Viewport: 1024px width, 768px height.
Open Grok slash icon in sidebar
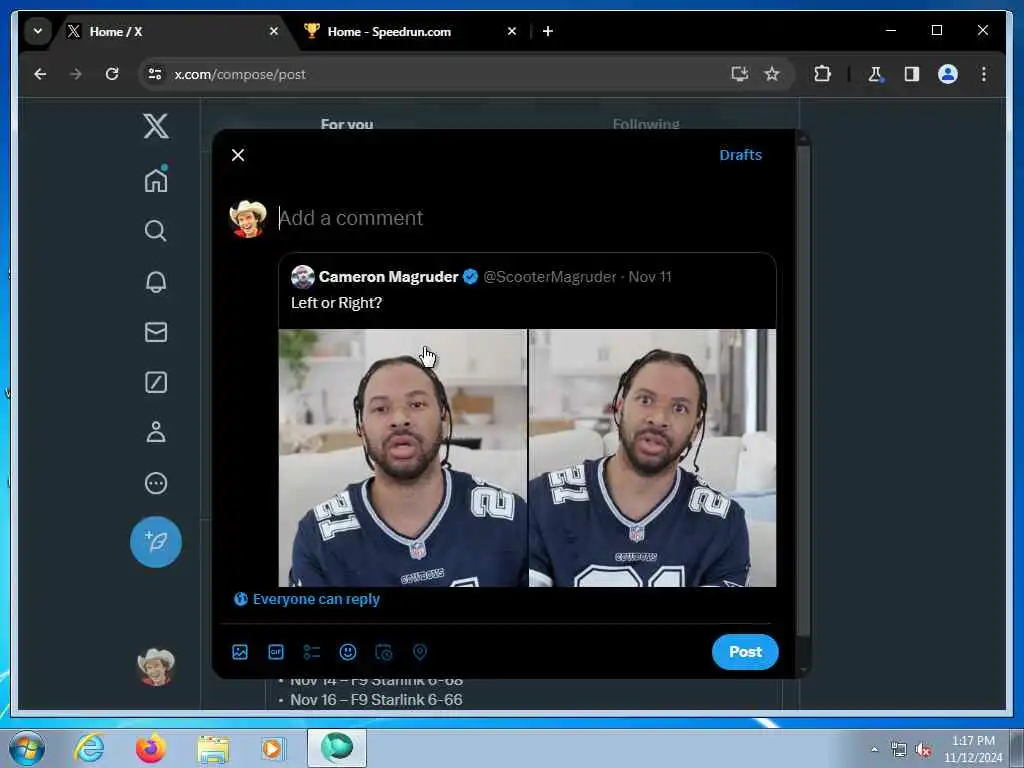click(155, 382)
